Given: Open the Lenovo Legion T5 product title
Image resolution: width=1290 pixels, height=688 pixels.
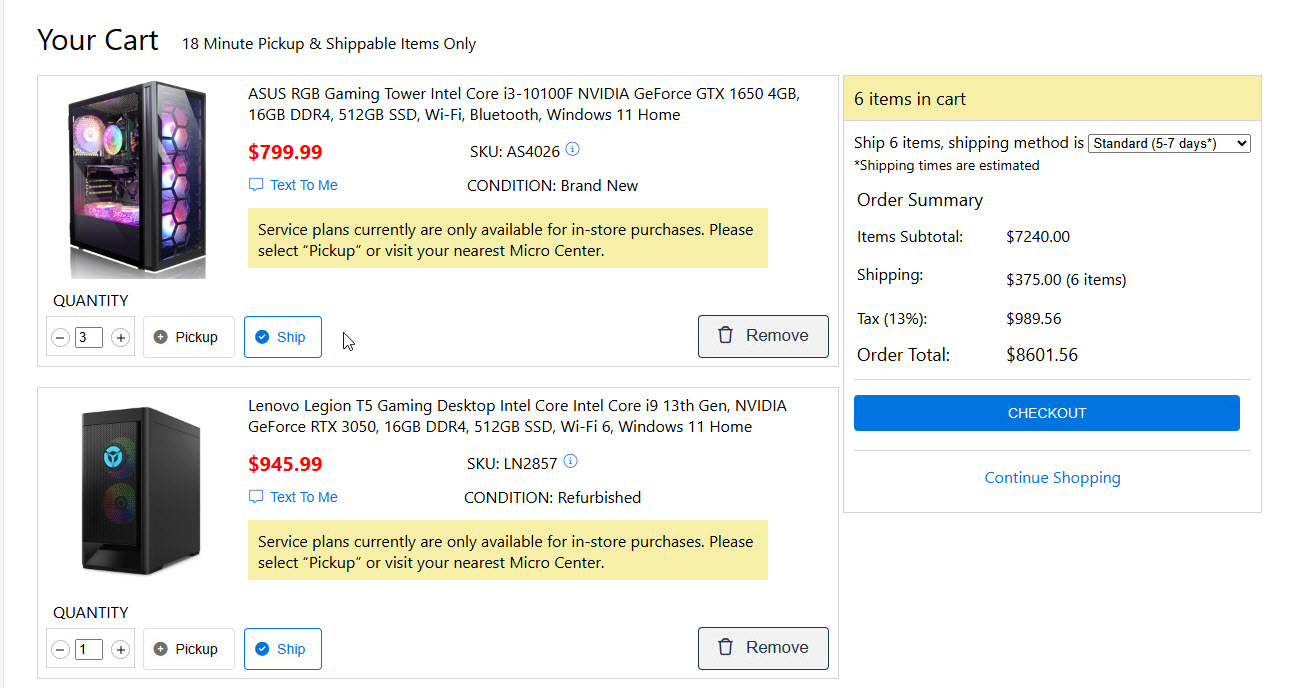Looking at the screenshot, I should (x=517, y=416).
